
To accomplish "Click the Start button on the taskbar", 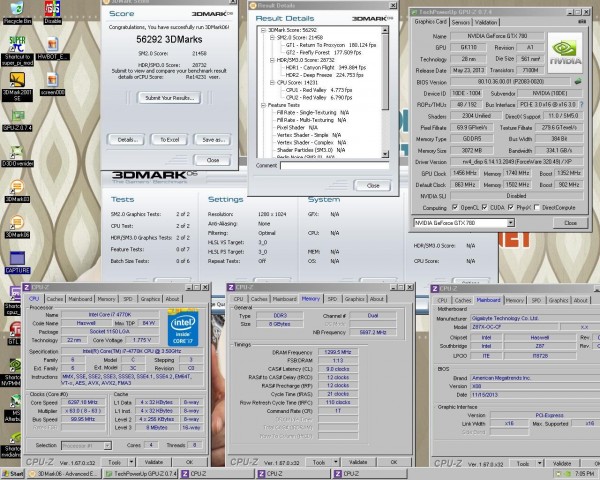I will pyautogui.click(x=13, y=473).
